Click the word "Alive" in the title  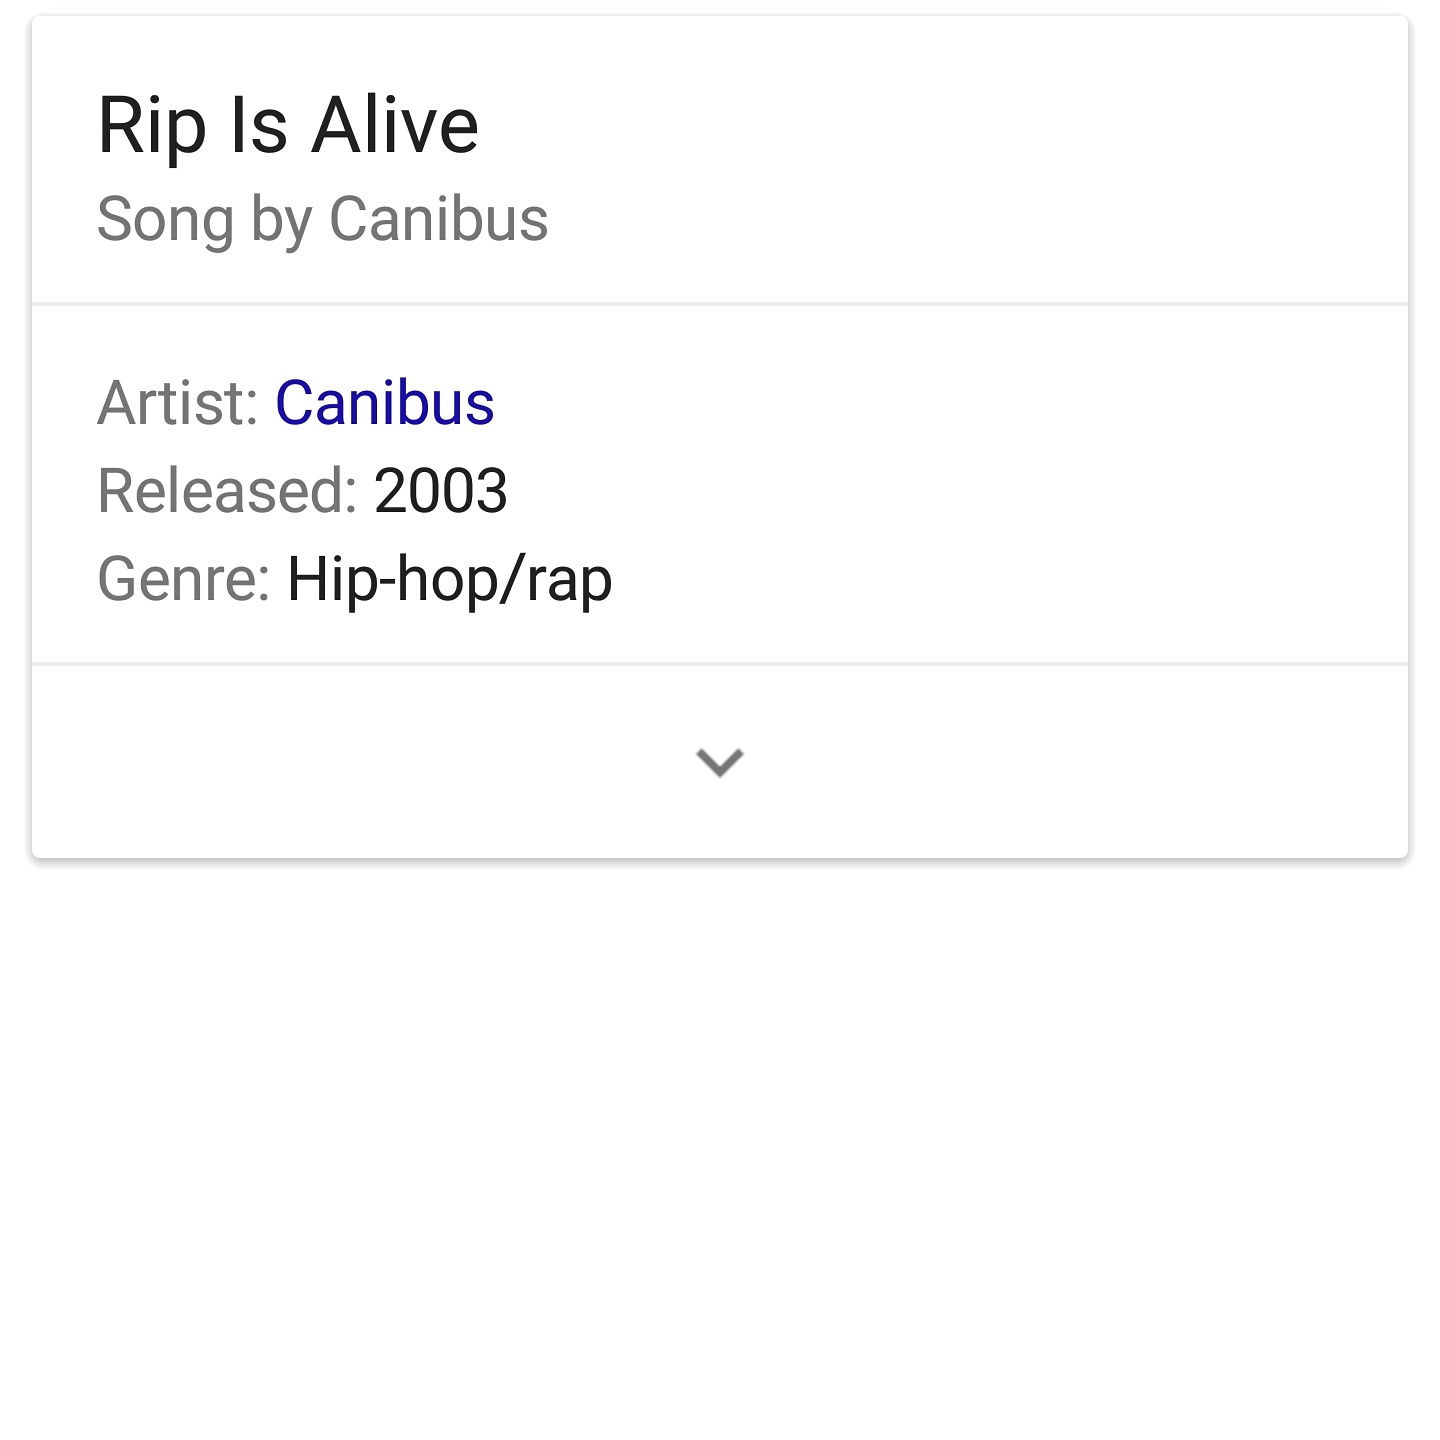click(395, 126)
